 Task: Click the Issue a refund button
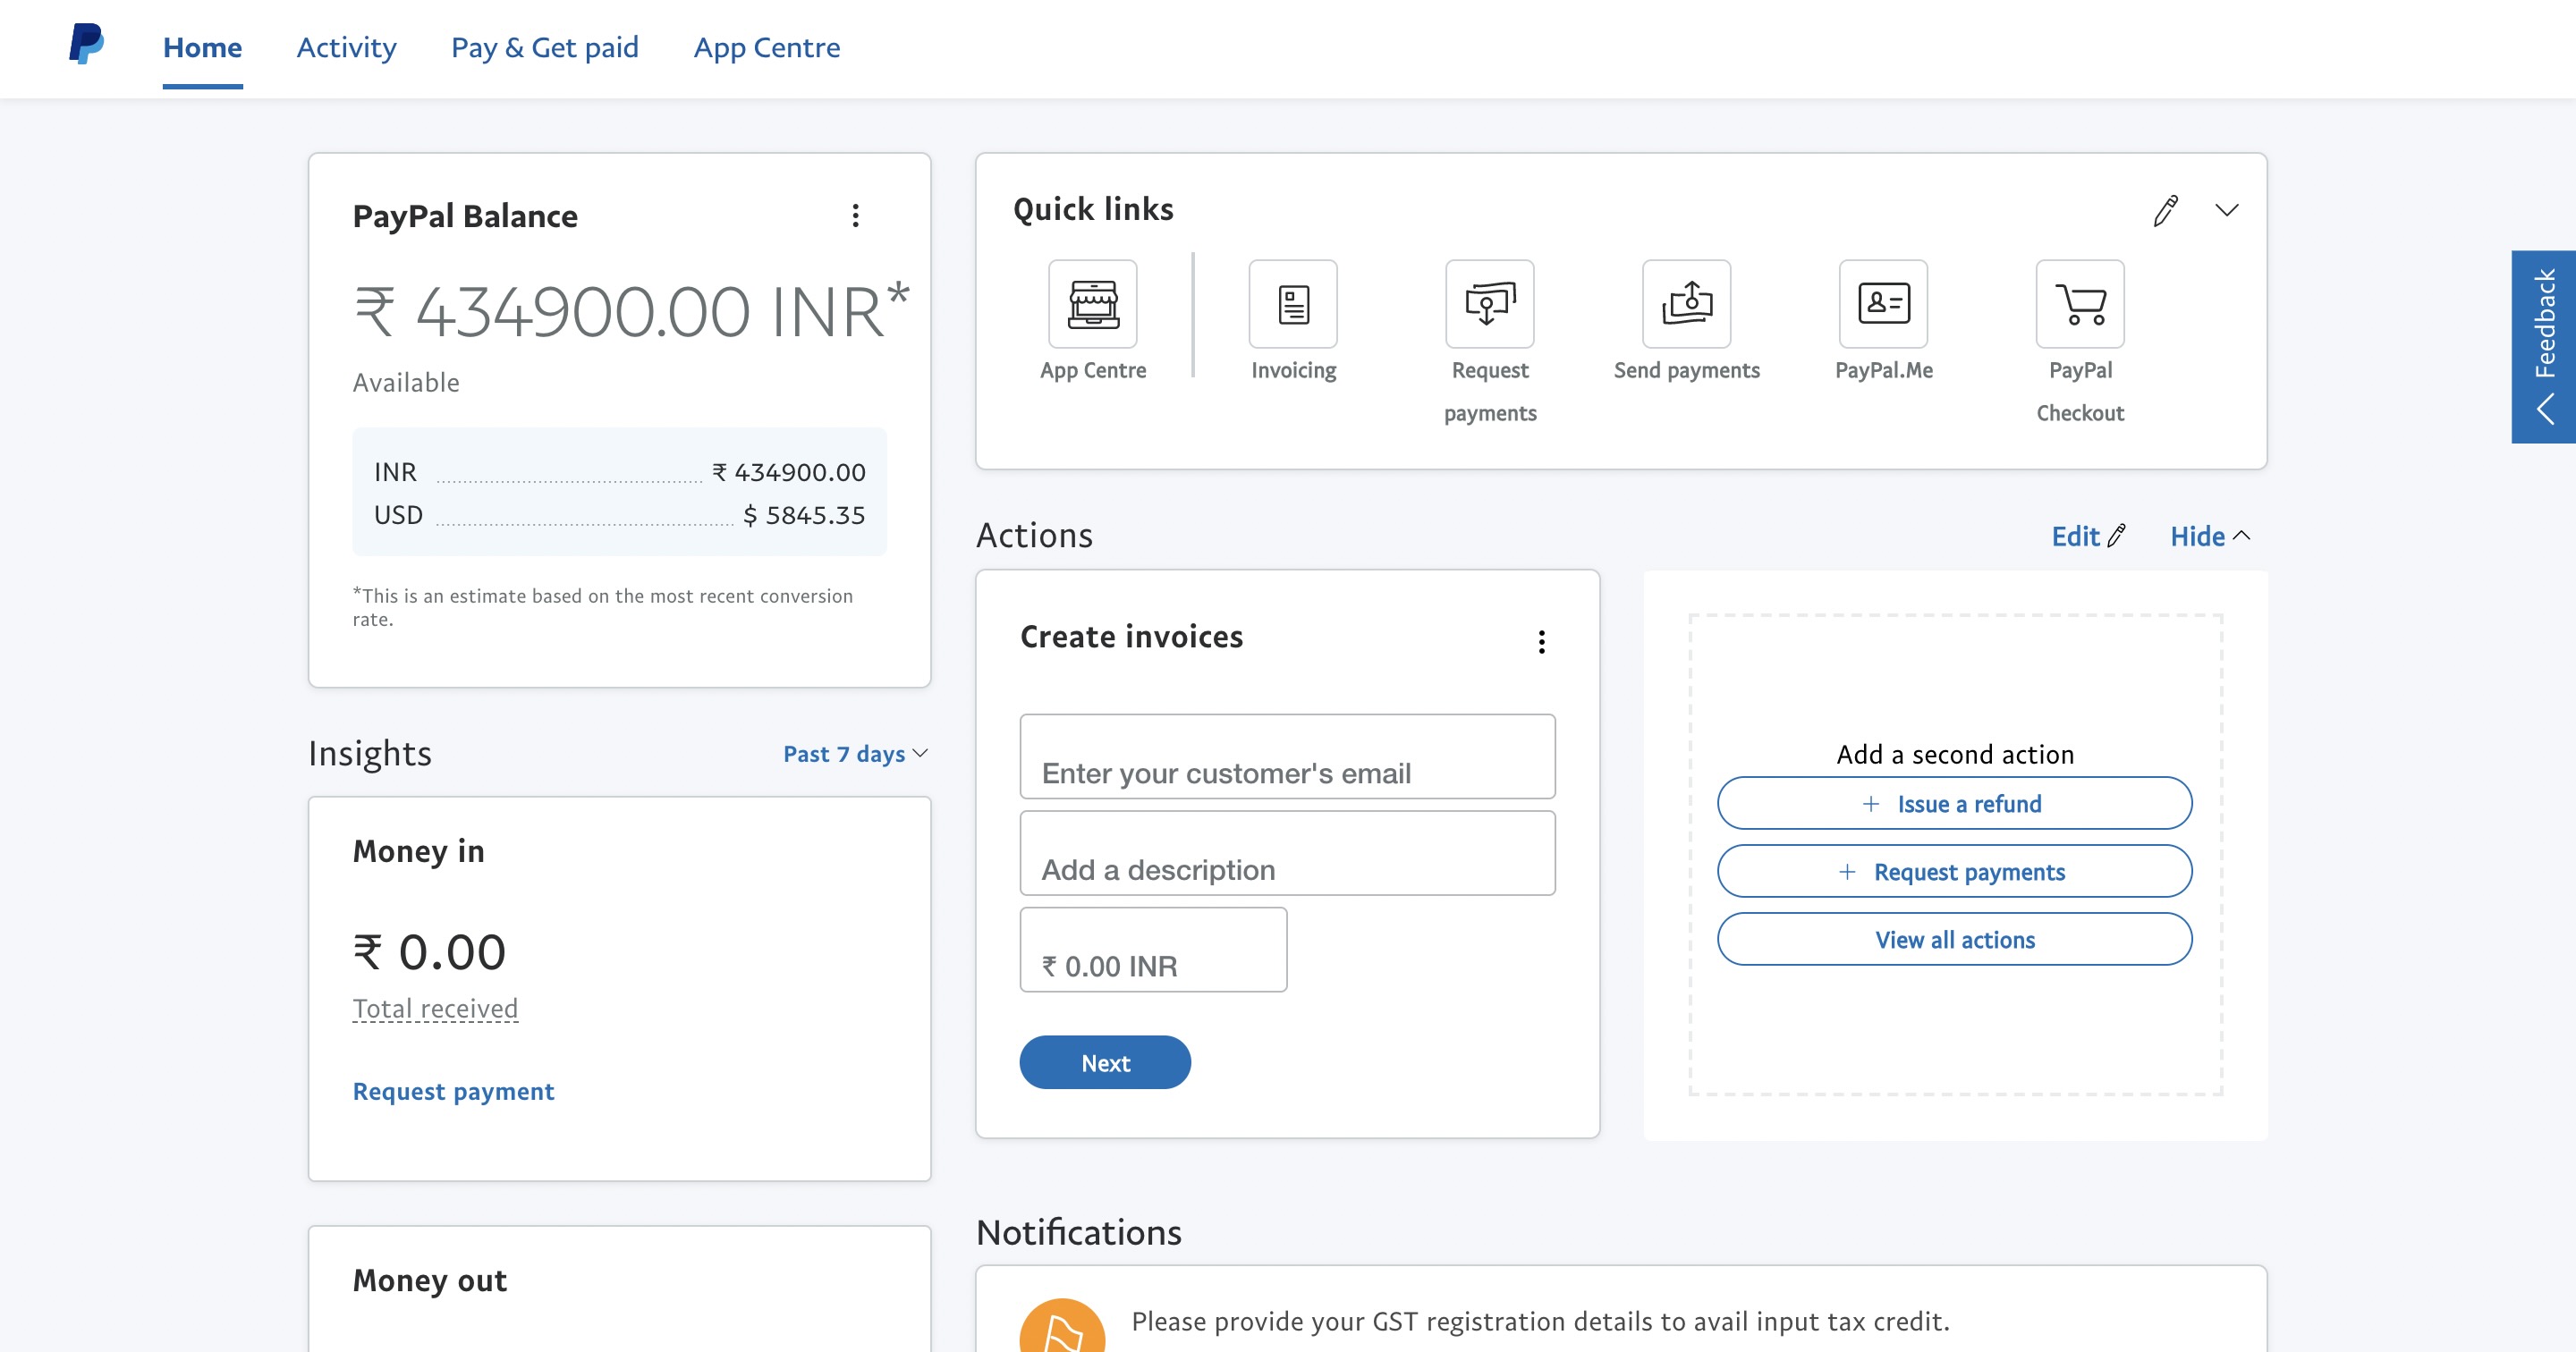1954,803
